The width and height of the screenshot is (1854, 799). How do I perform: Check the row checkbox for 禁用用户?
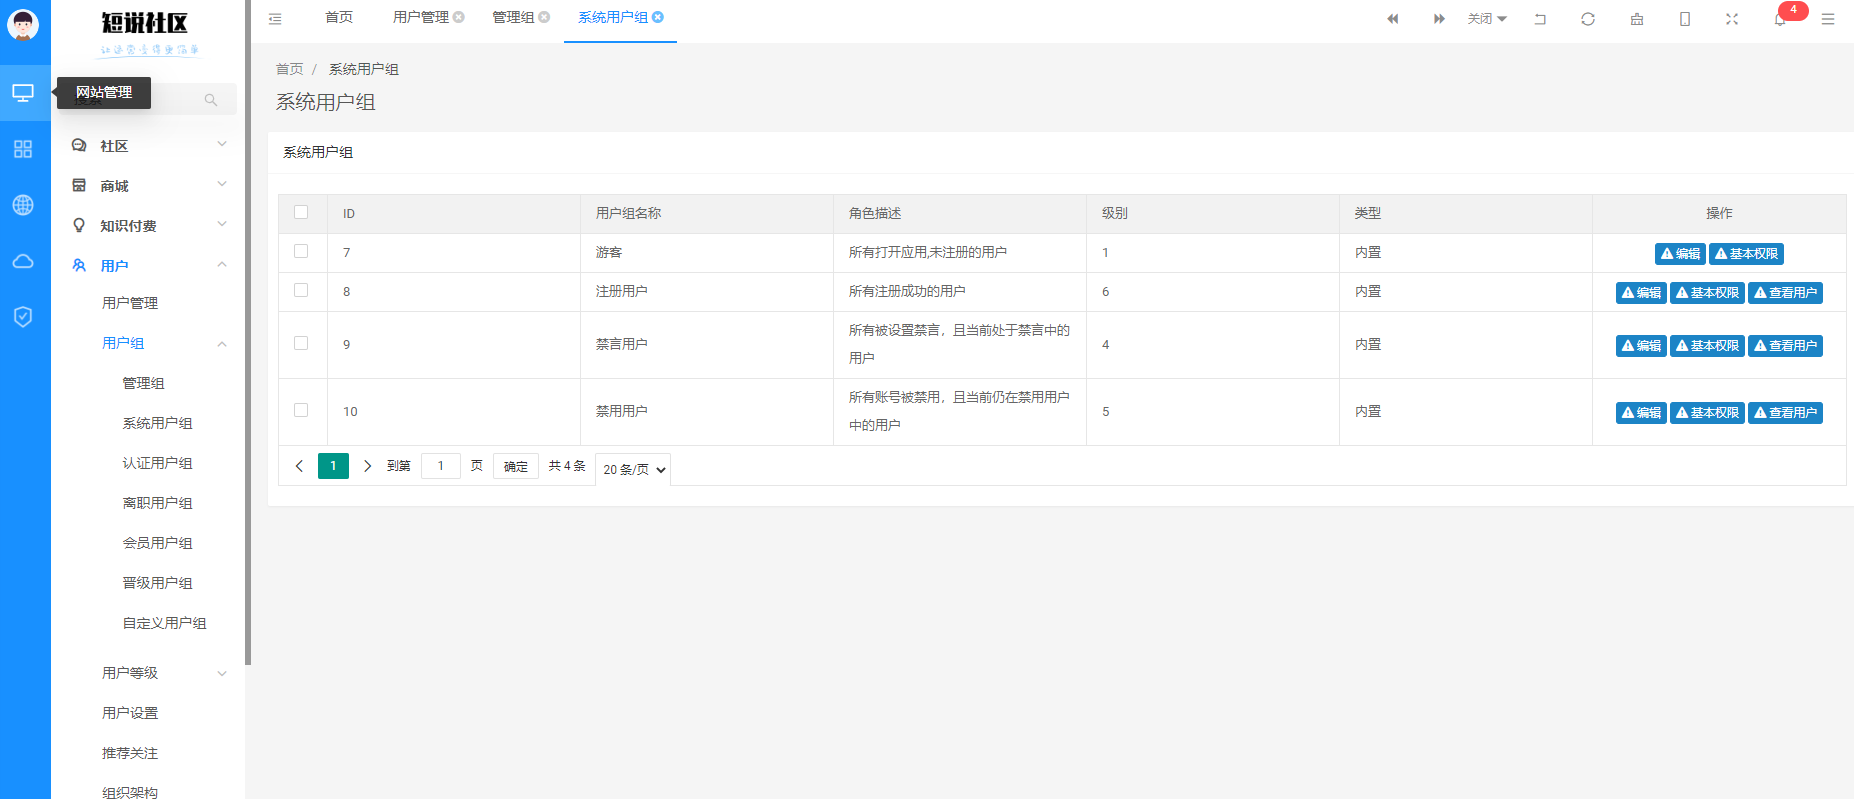pyautogui.click(x=301, y=410)
